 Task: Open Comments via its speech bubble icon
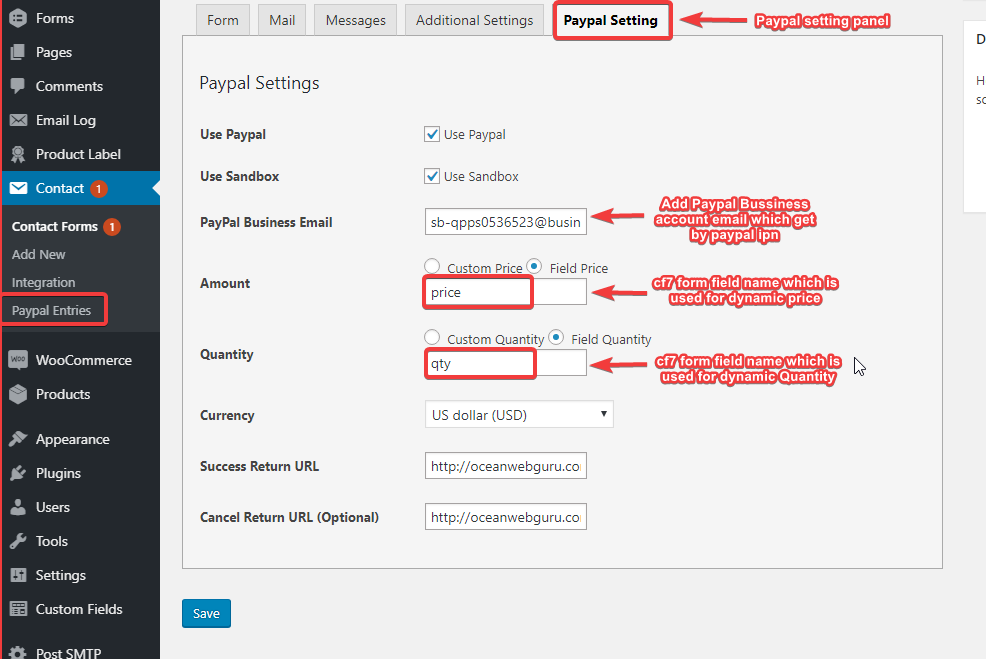[18, 86]
